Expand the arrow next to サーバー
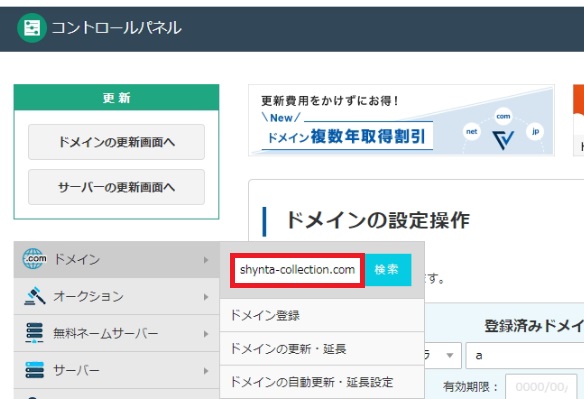Screen dimensions: 584x399 pyautogui.click(x=206, y=371)
